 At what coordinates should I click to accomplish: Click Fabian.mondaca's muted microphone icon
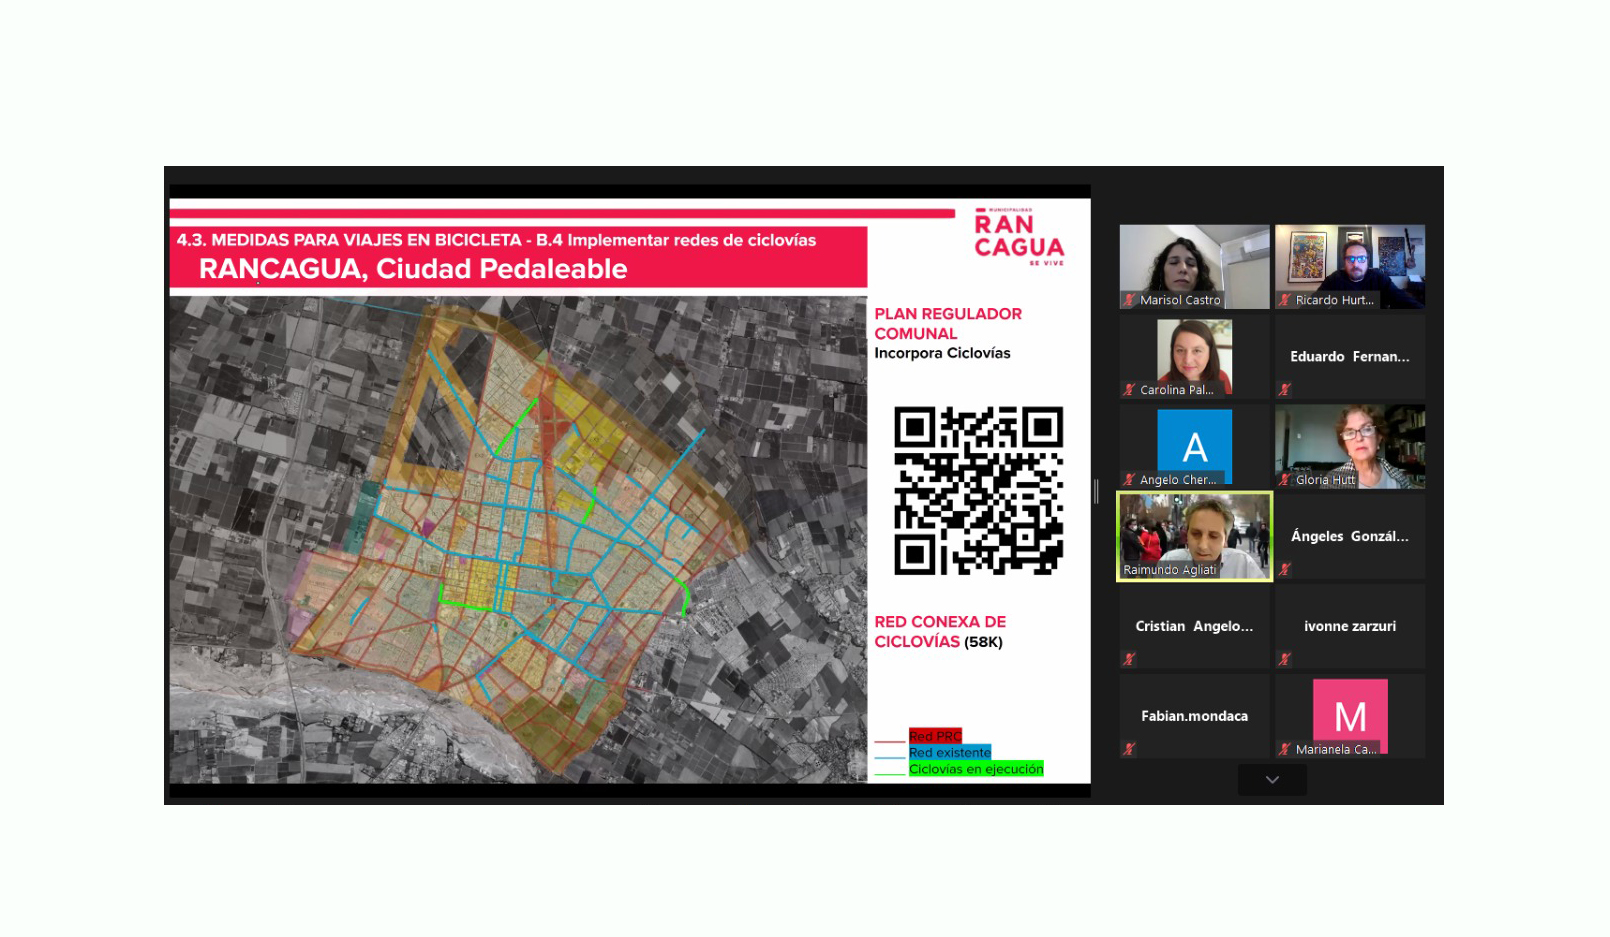(x=1129, y=749)
